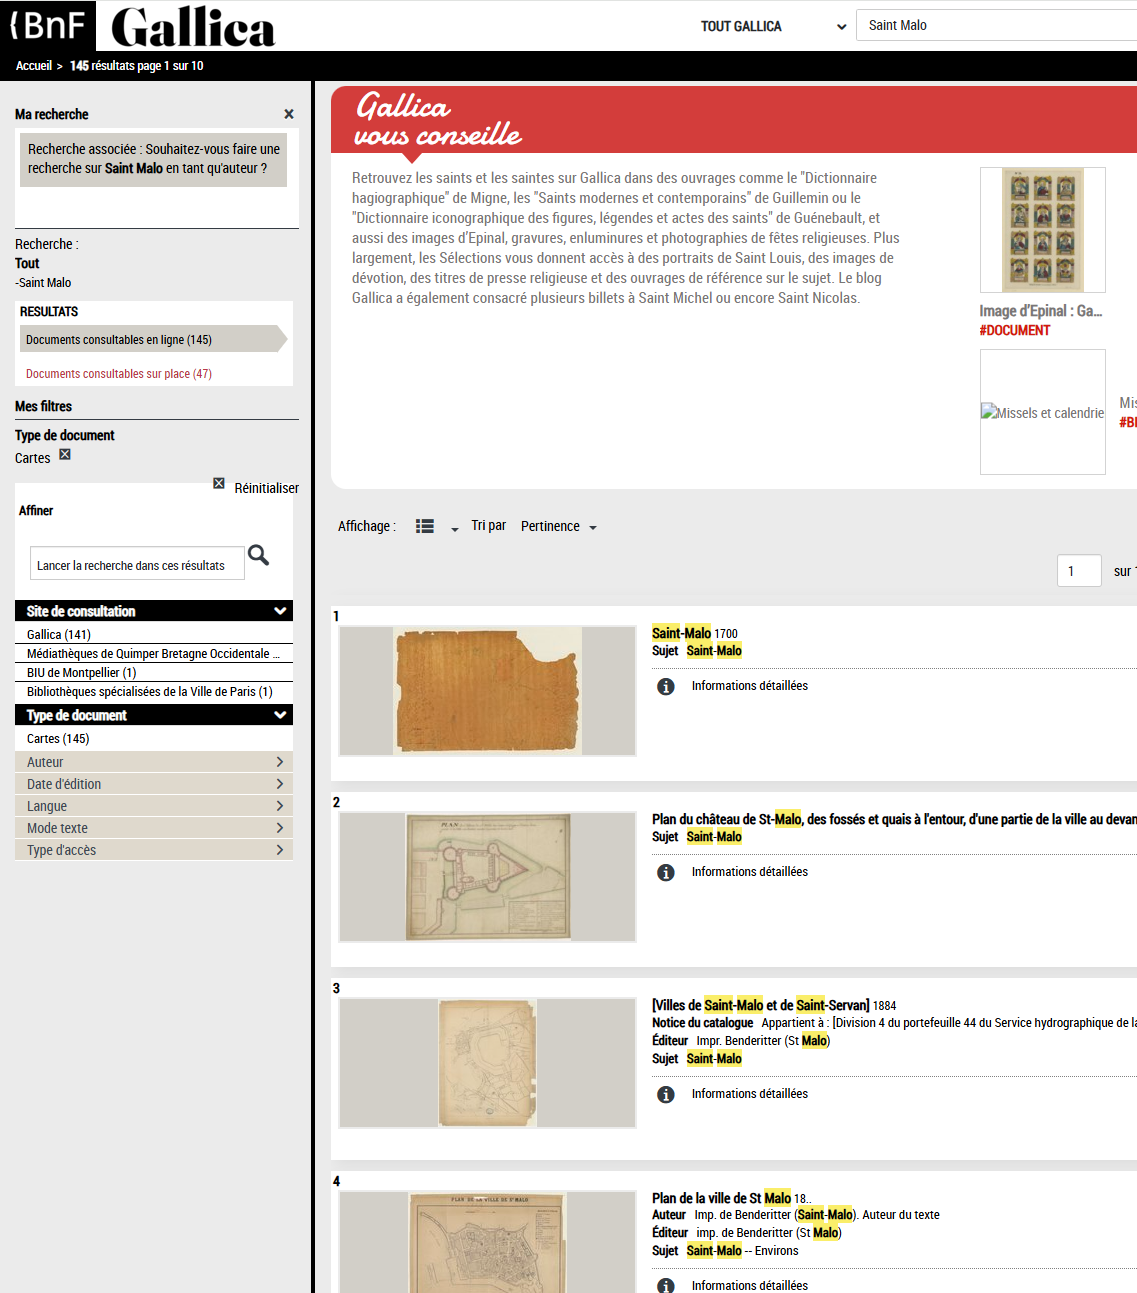This screenshot has height=1293, width=1137.
Task: Reset filters with the Réinitialiser icon
Action: pos(219,483)
